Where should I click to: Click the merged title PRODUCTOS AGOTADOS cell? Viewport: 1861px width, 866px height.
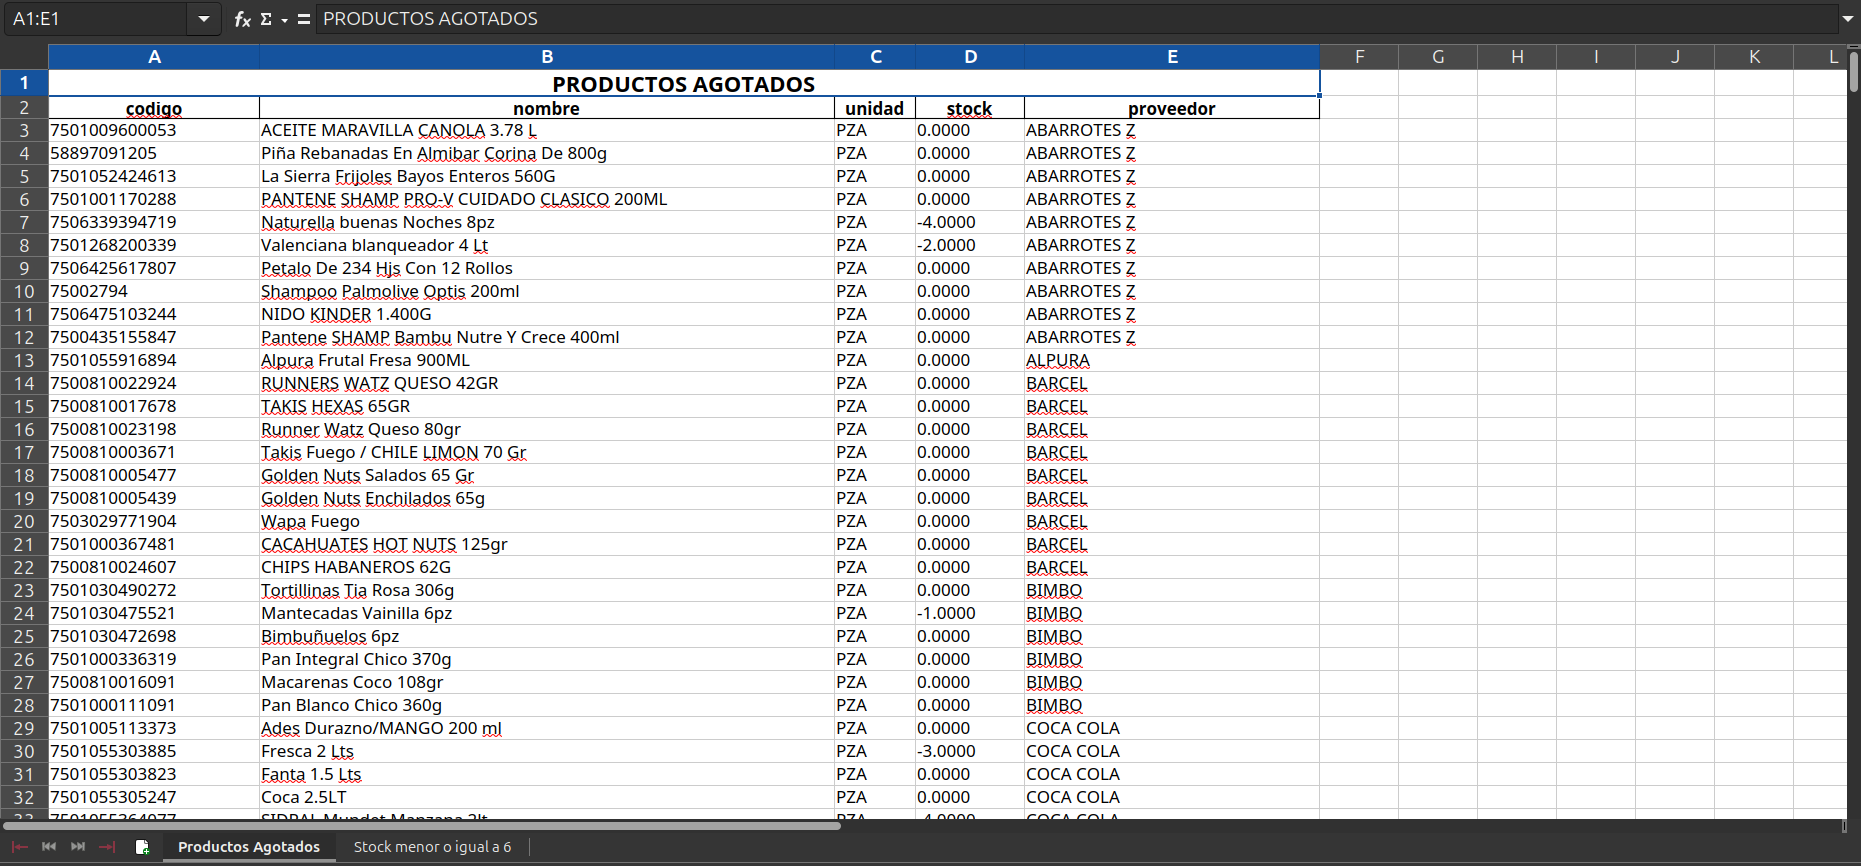coord(684,83)
